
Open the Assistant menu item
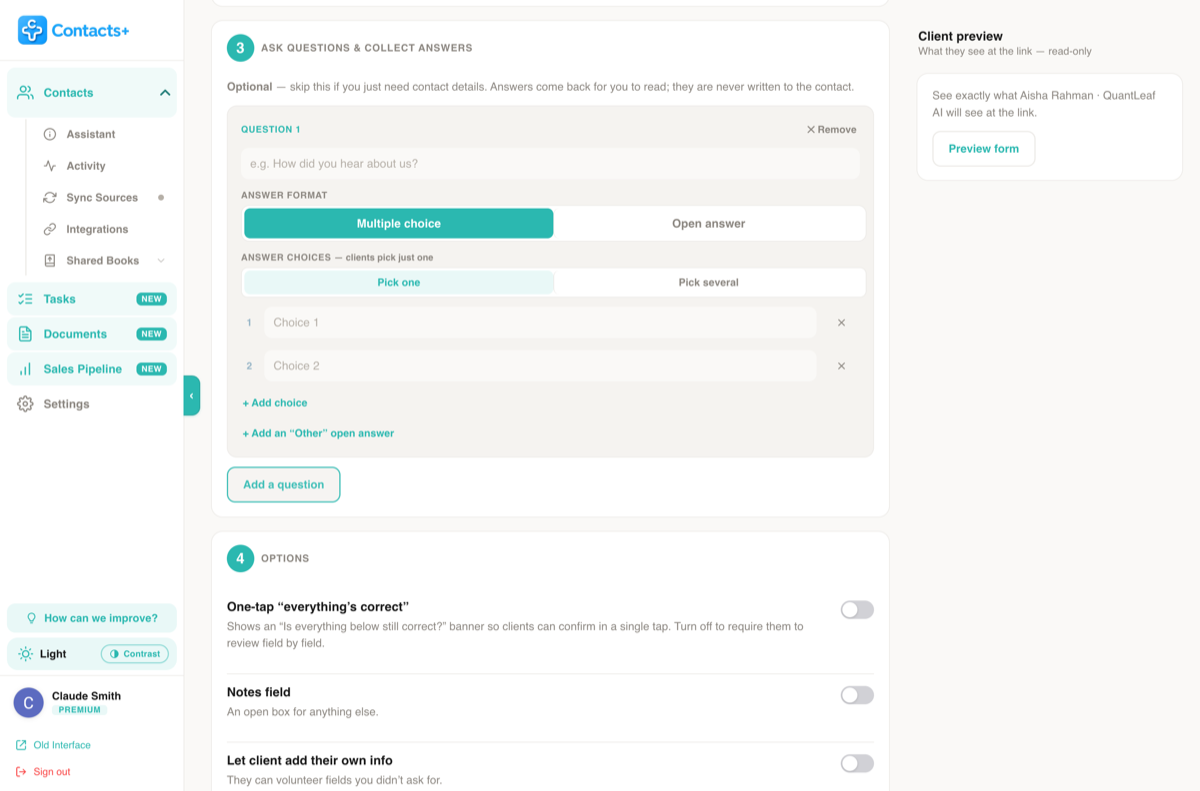[x=91, y=134]
